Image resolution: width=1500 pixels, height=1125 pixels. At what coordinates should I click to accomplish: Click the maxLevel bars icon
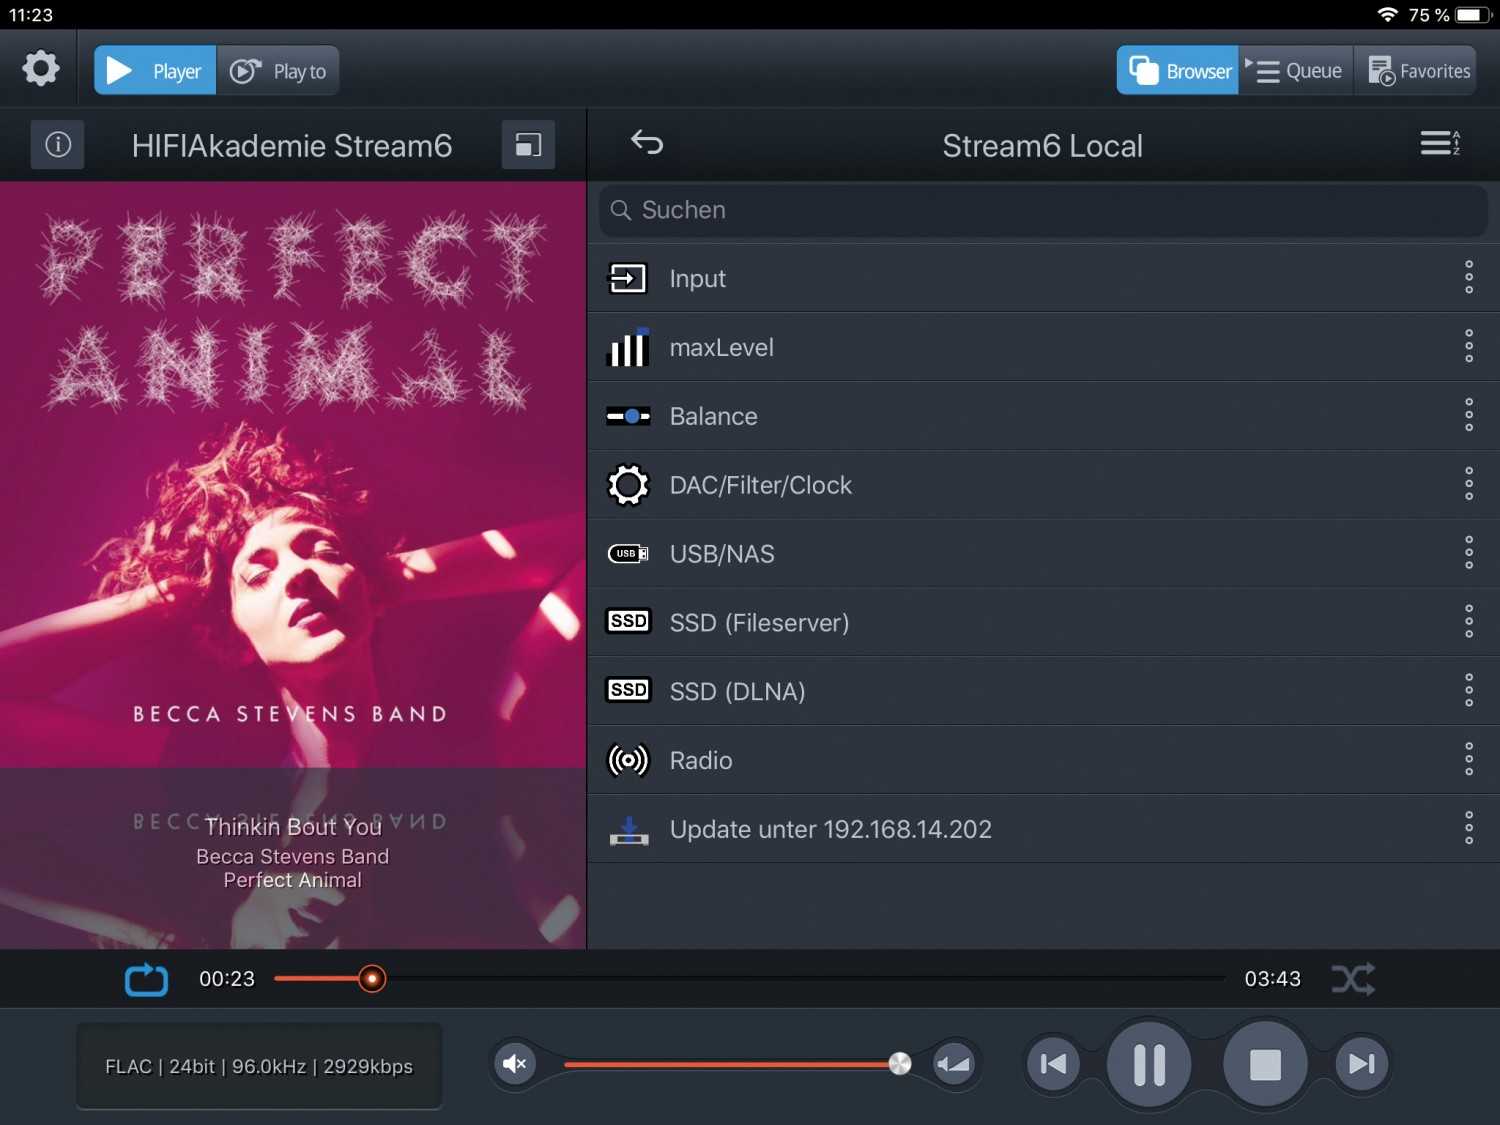pos(628,347)
